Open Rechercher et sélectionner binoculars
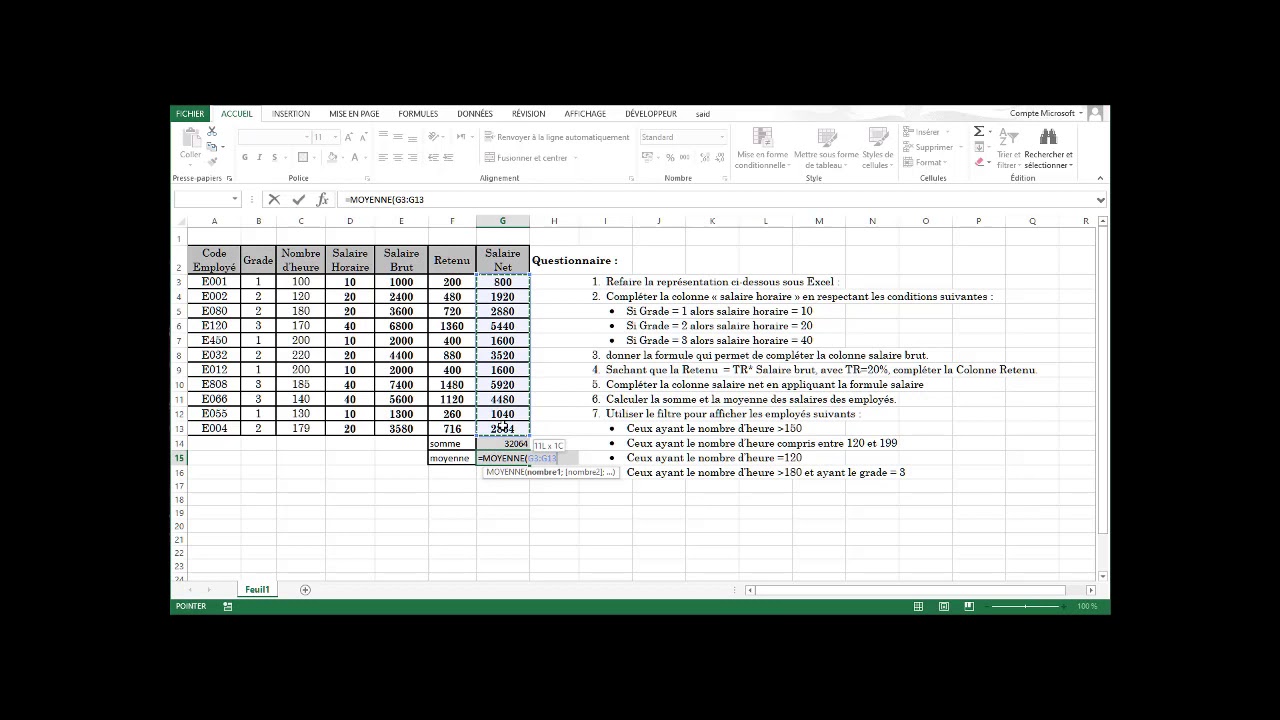This screenshot has width=1280, height=720. [x=1048, y=148]
